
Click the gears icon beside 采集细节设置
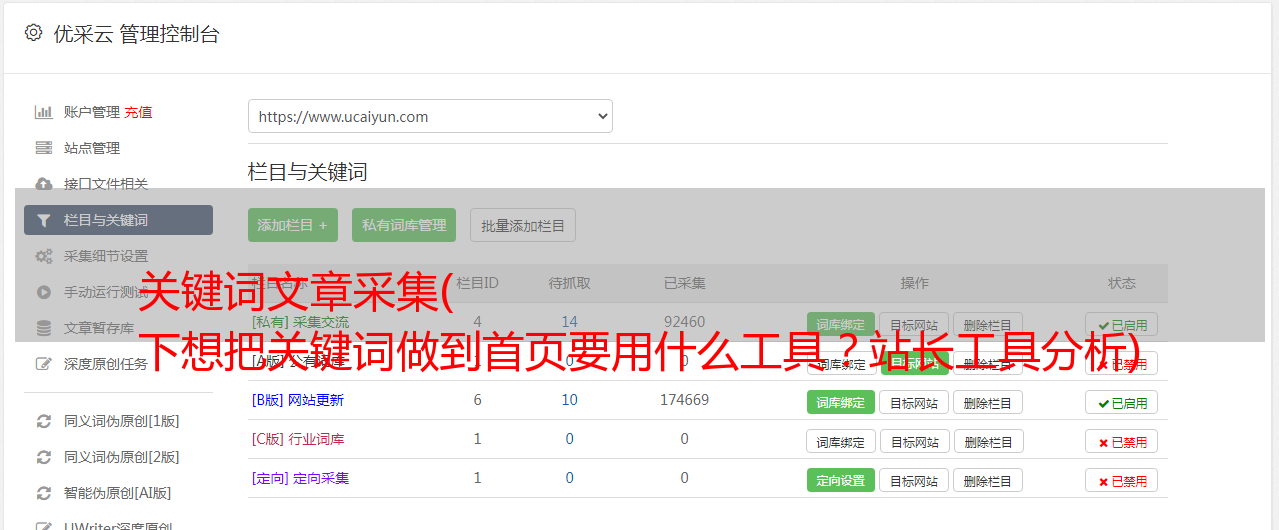coord(43,256)
